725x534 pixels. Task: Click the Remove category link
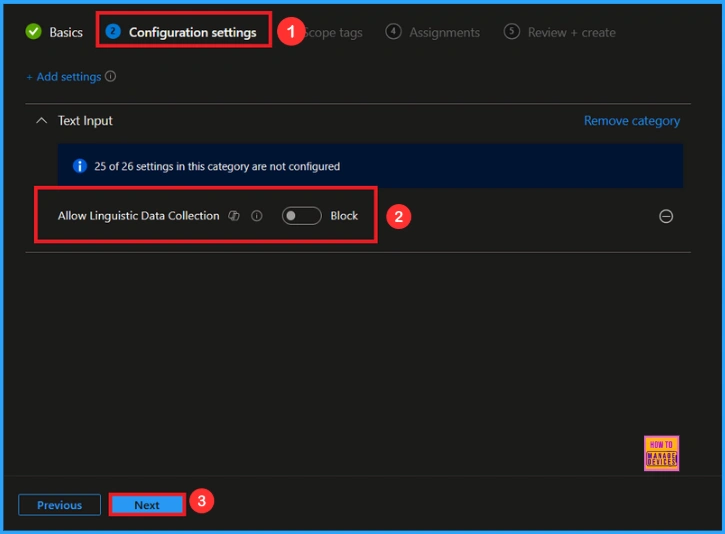631,121
